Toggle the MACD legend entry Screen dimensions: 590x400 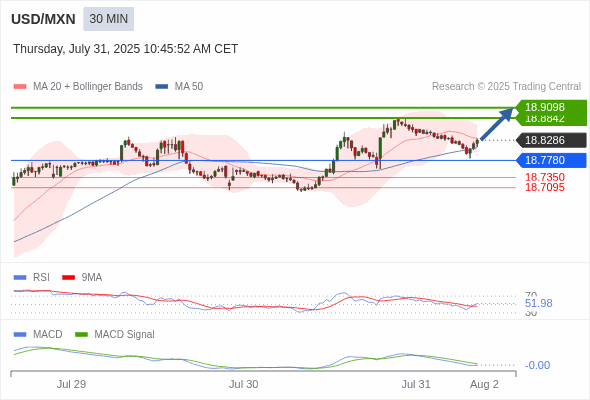coord(38,334)
